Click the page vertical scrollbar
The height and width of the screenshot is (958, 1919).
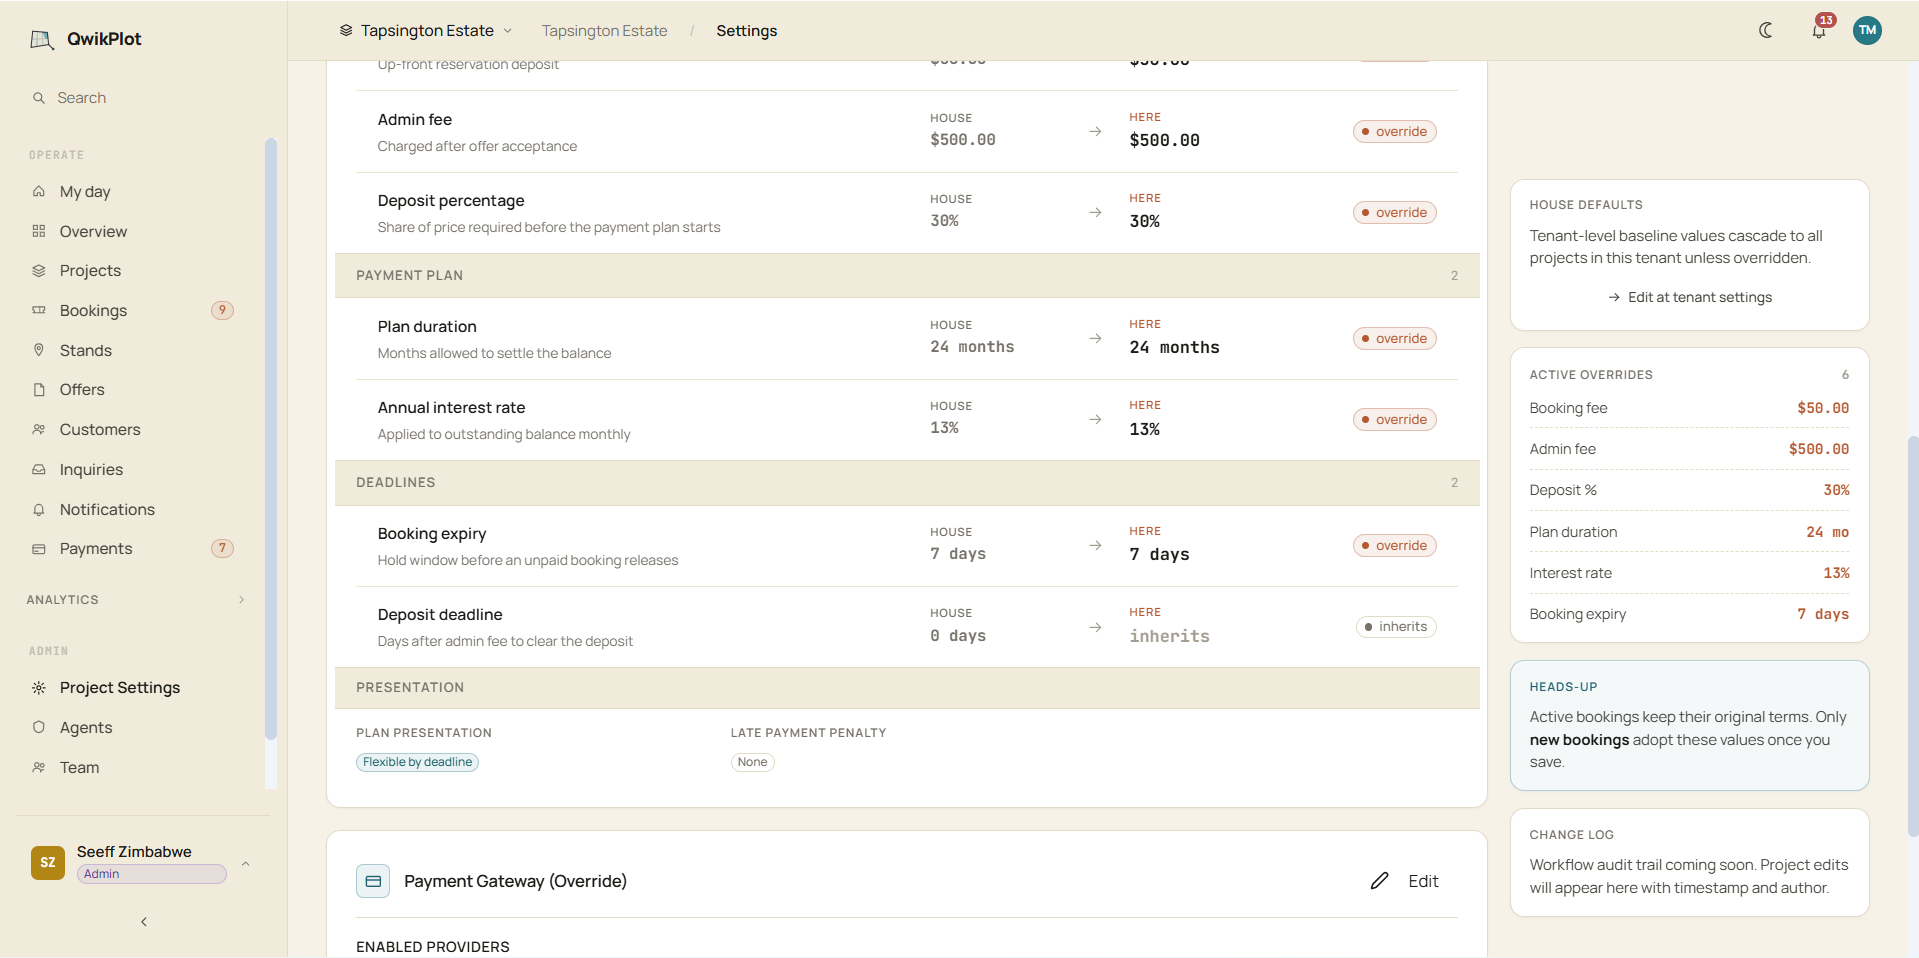(1912, 635)
